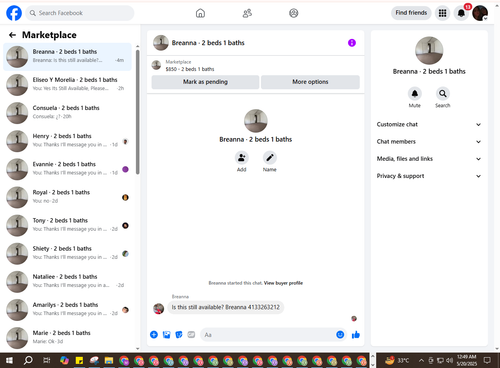Click Breanna's avatar beside her message
The width and height of the screenshot is (500, 368).
coord(158,309)
